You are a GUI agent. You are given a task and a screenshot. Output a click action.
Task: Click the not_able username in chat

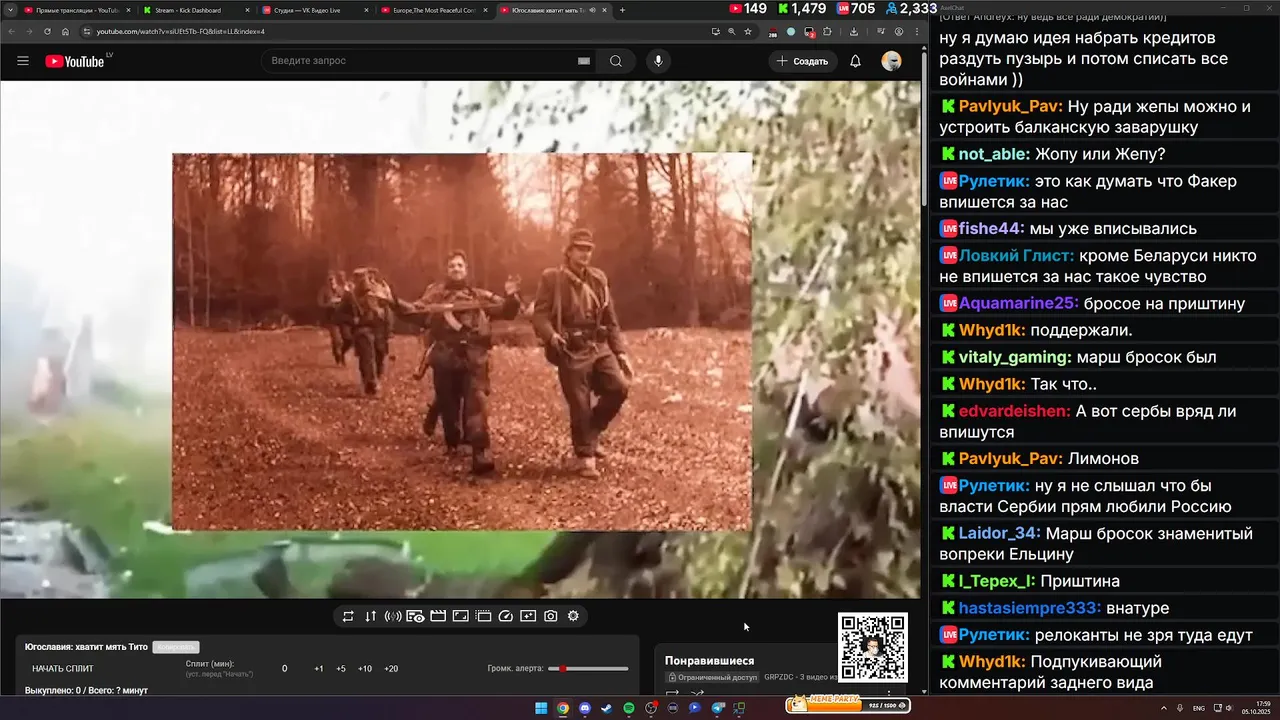994,154
